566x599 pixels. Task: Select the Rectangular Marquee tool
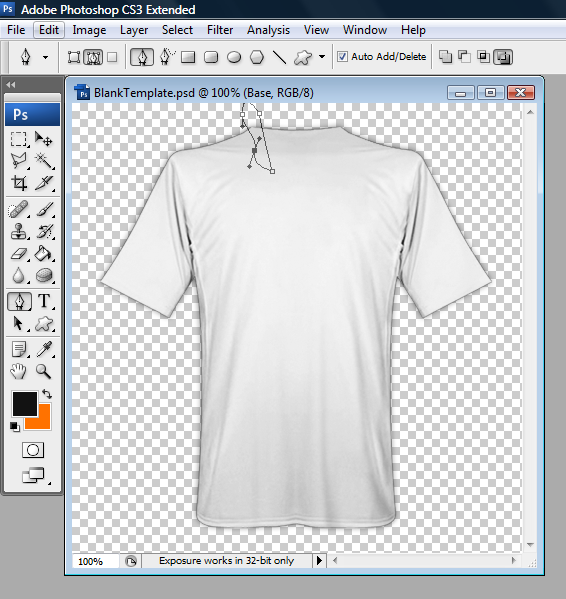[18, 139]
